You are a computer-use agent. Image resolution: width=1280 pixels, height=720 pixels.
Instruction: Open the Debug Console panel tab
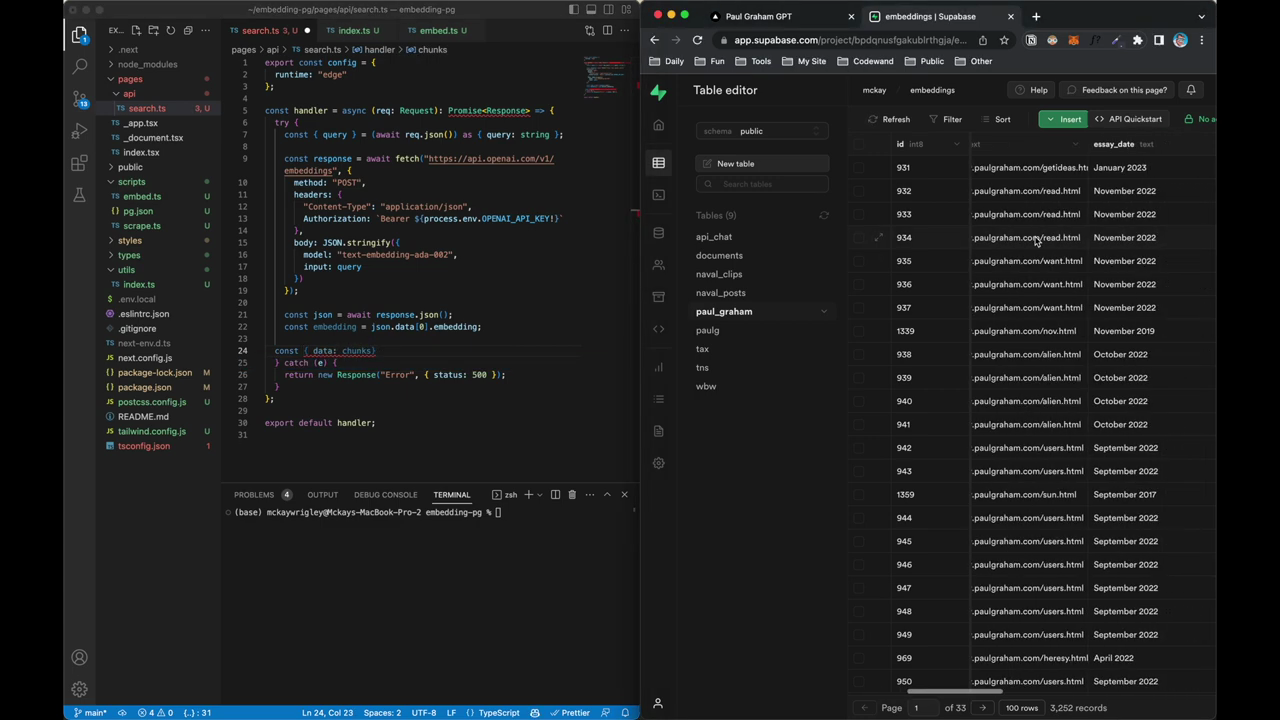[x=385, y=495]
